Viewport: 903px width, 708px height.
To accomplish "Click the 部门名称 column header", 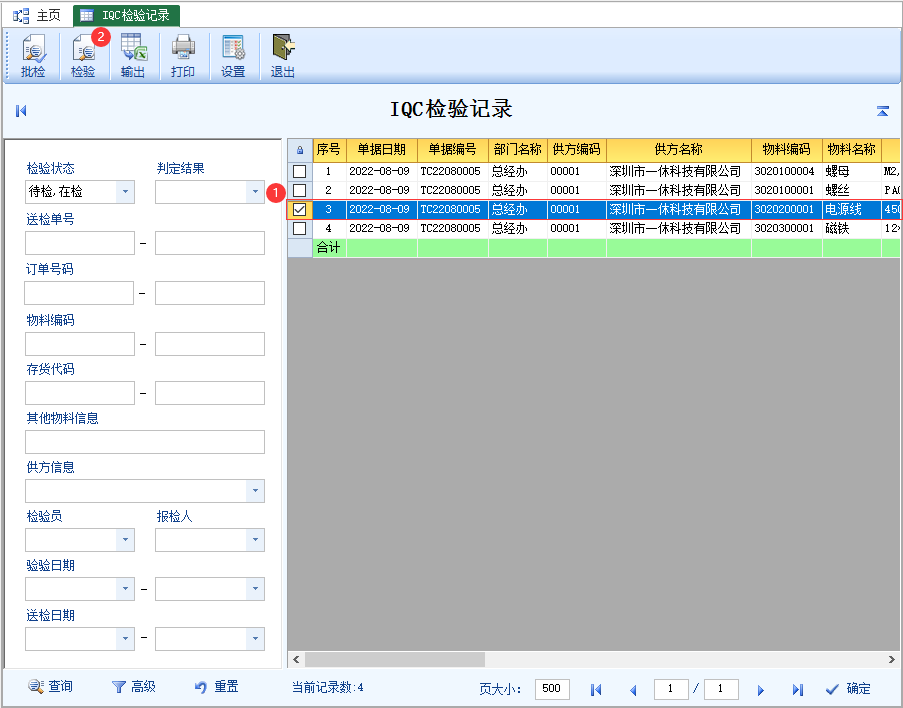I will click(x=518, y=150).
